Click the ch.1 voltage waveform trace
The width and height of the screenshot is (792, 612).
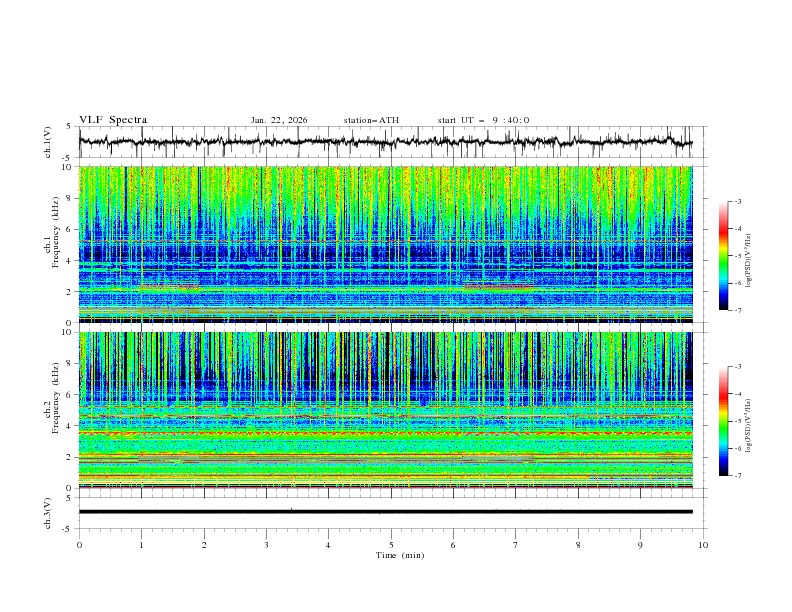(385, 142)
